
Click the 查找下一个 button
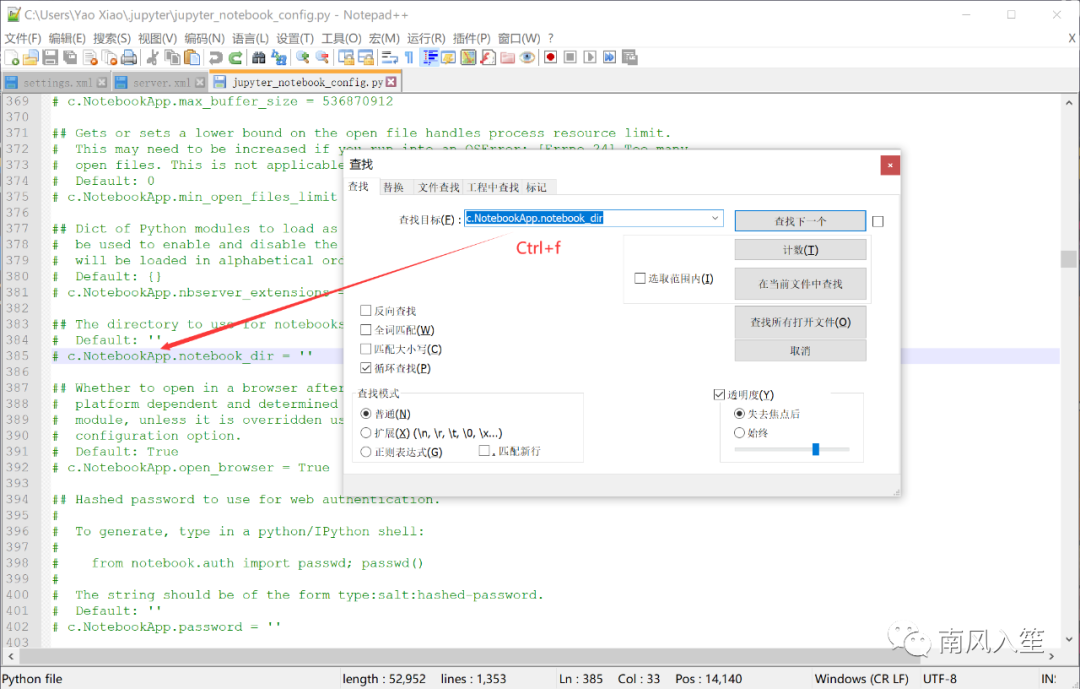[800, 221]
